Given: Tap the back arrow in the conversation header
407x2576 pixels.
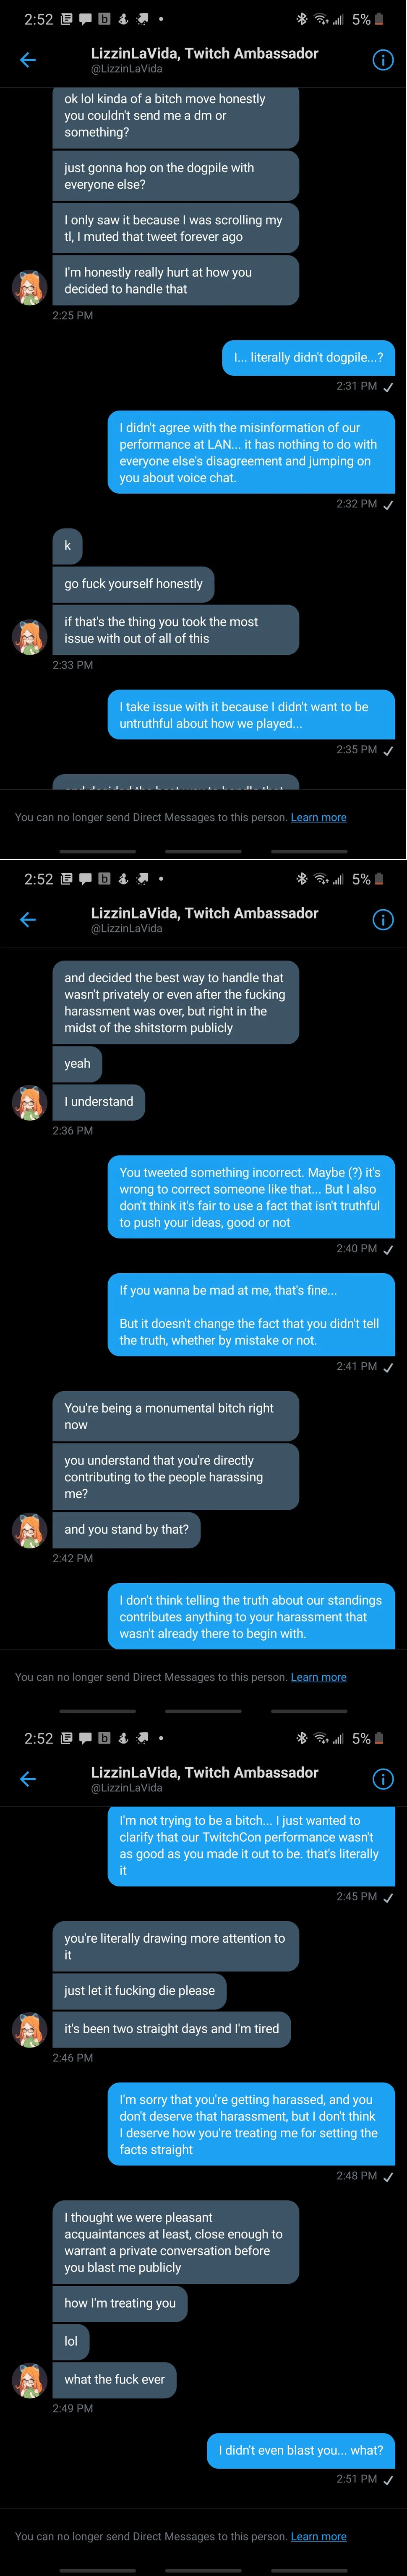Looking at the screenshot, I should [x=27, y=60].
